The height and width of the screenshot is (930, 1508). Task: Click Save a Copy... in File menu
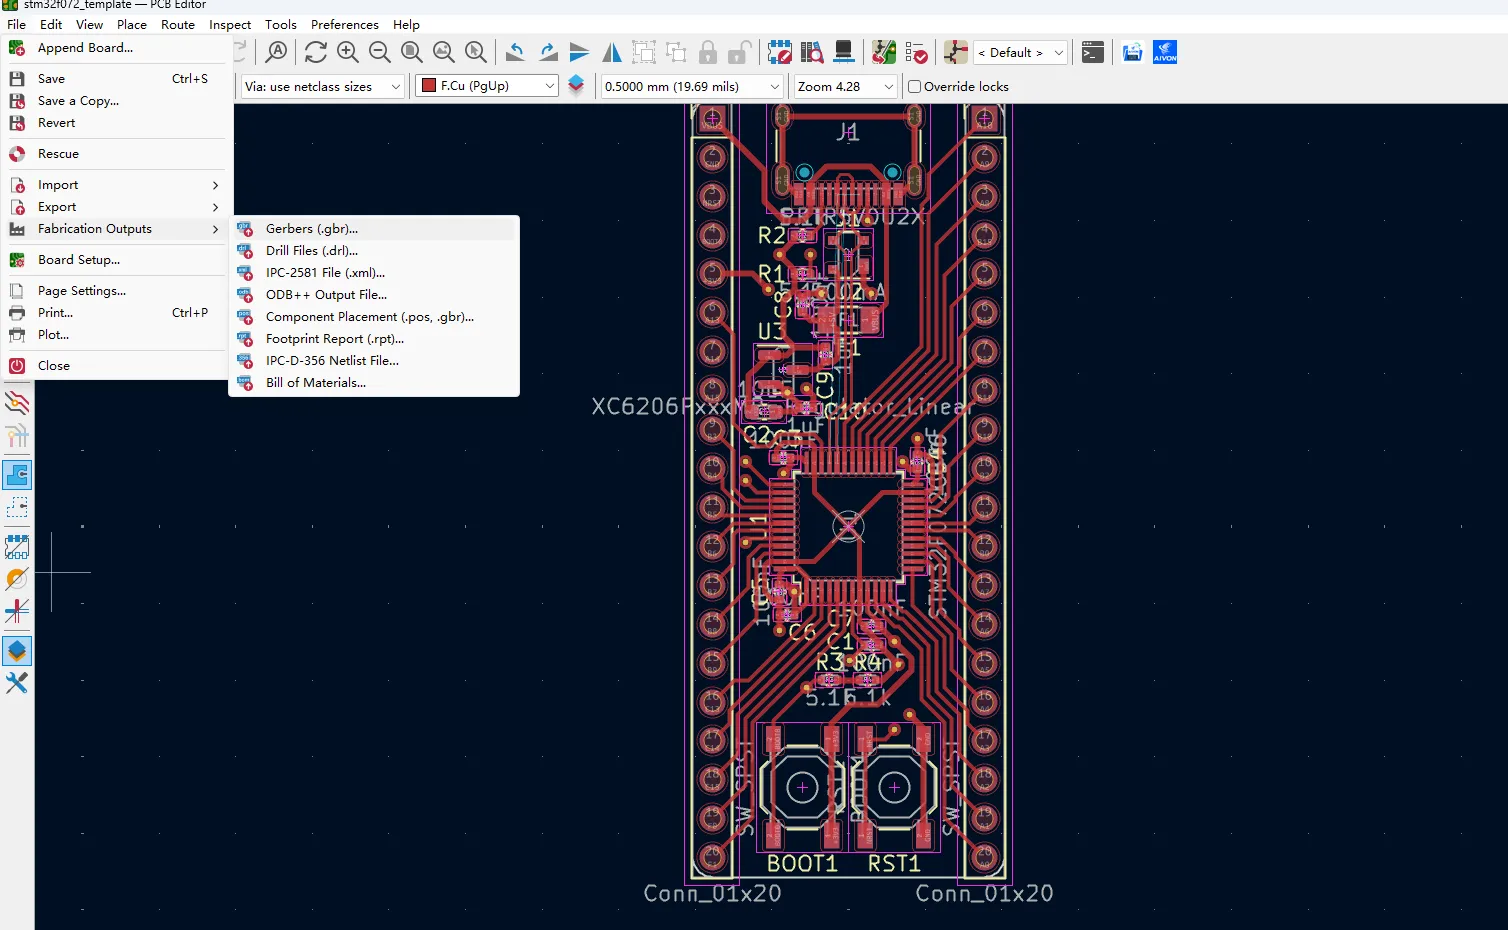(x=116, y=101)
